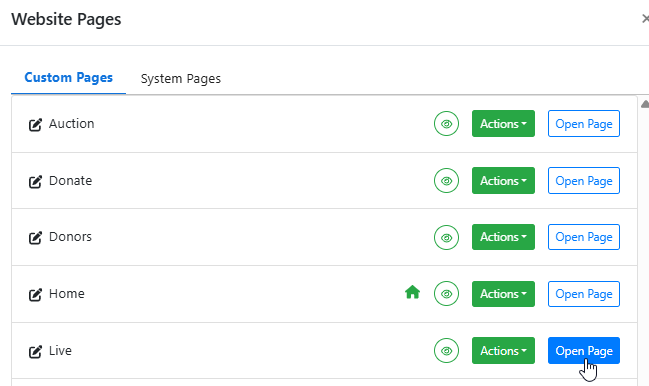Click the edit pencil icon beside Auction
The width and height of the screenshot is (649, 386).
35,124
